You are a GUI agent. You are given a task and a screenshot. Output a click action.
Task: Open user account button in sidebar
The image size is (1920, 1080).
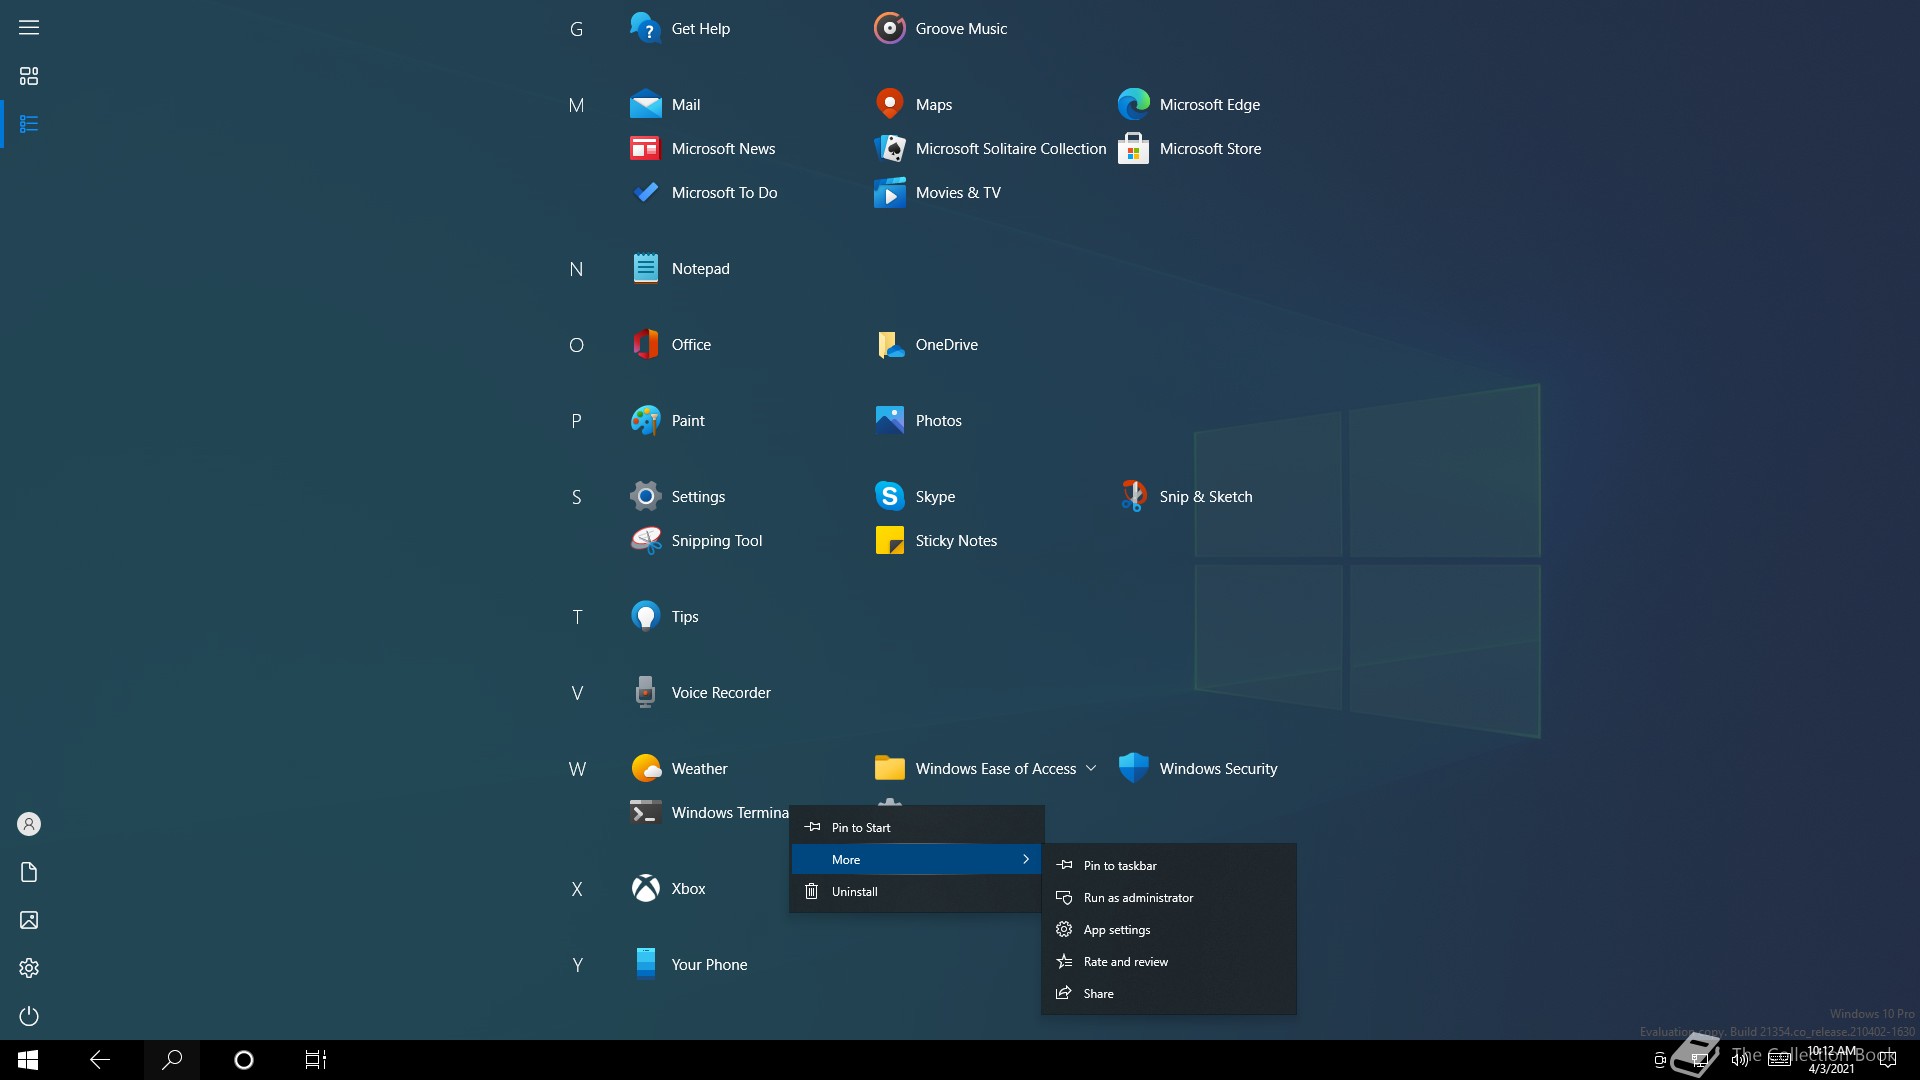29,824
